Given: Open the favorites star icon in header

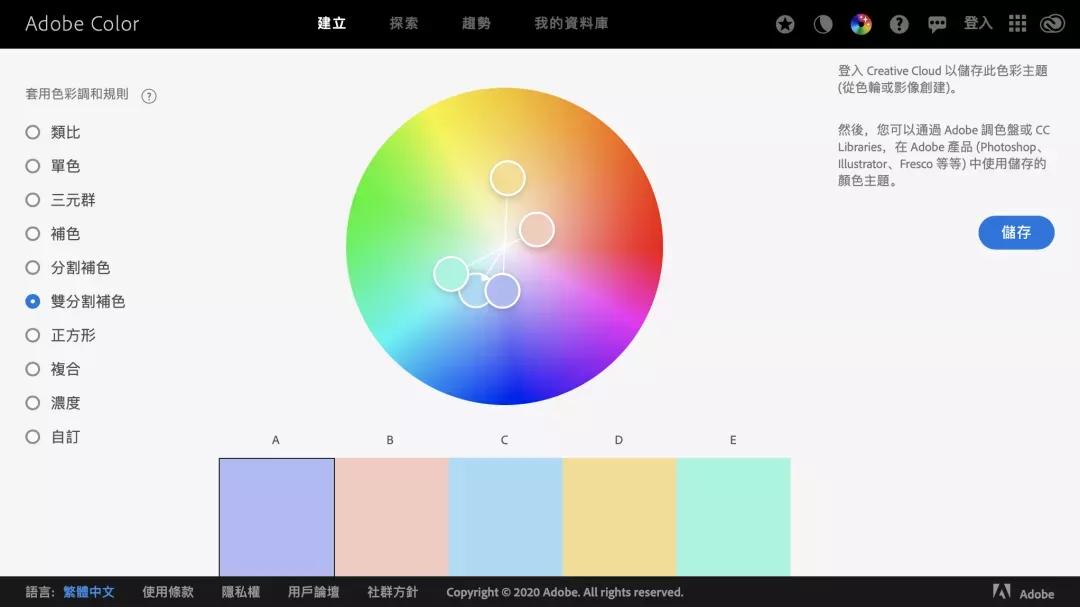Looking at the screenshot, I should 785,24.
